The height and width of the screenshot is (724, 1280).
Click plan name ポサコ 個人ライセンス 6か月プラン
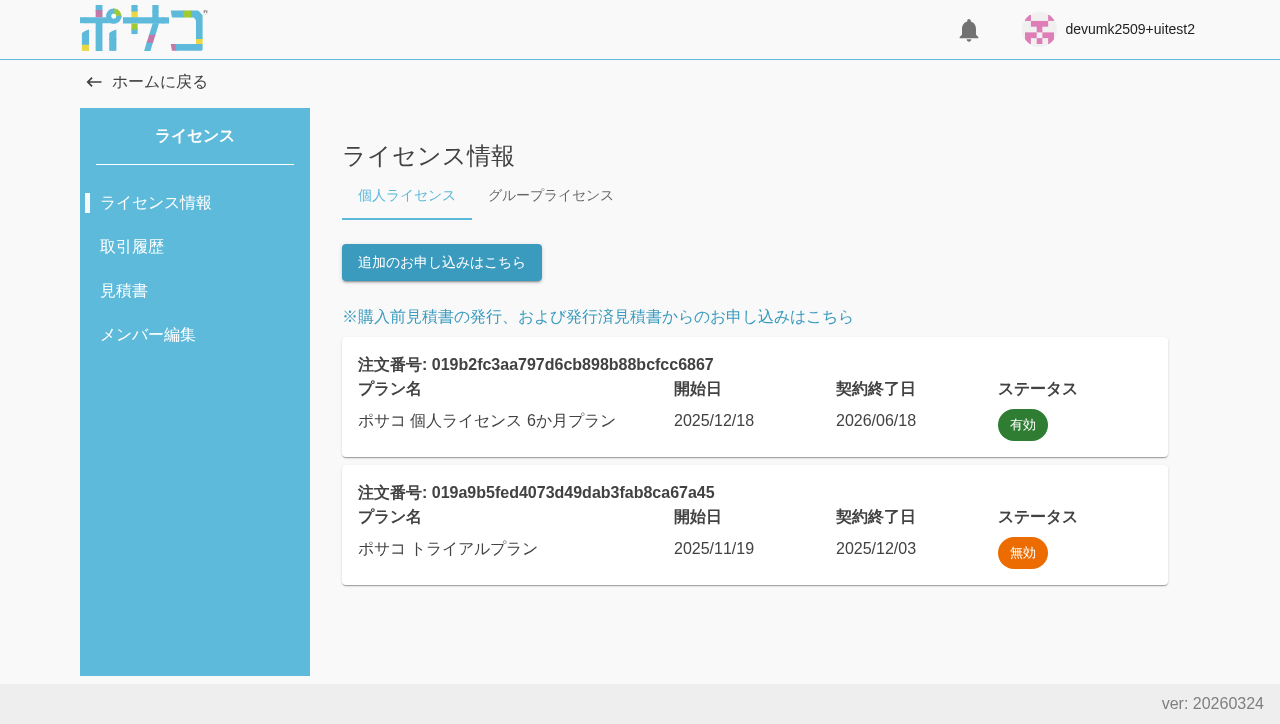click(487, 421)
